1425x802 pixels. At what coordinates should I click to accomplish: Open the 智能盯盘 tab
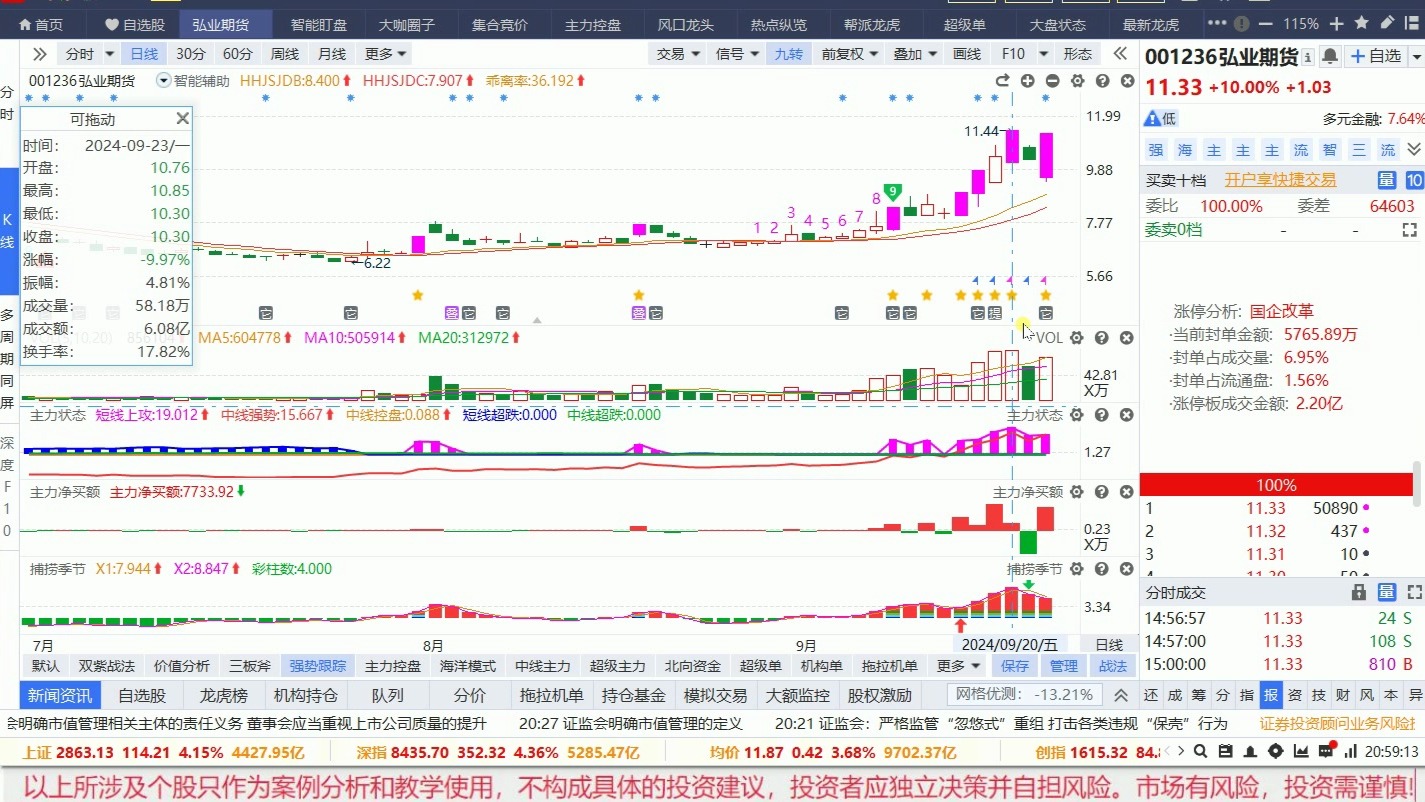click(x=319, y=24)
